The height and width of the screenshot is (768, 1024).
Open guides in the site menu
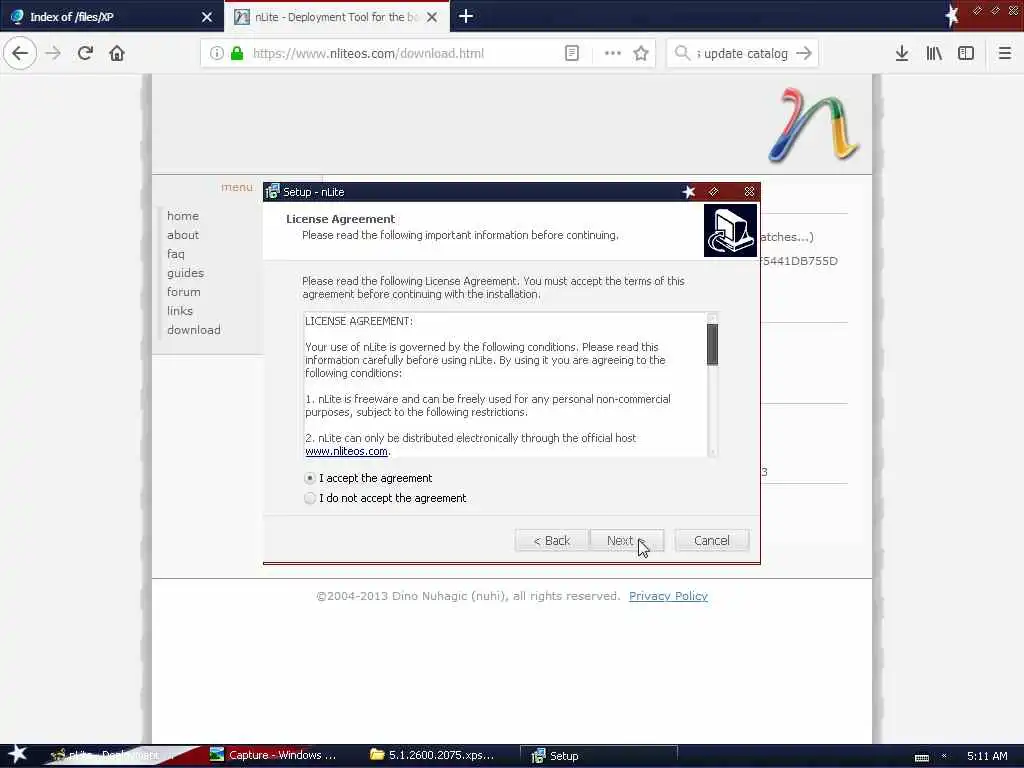coord(185,273)
